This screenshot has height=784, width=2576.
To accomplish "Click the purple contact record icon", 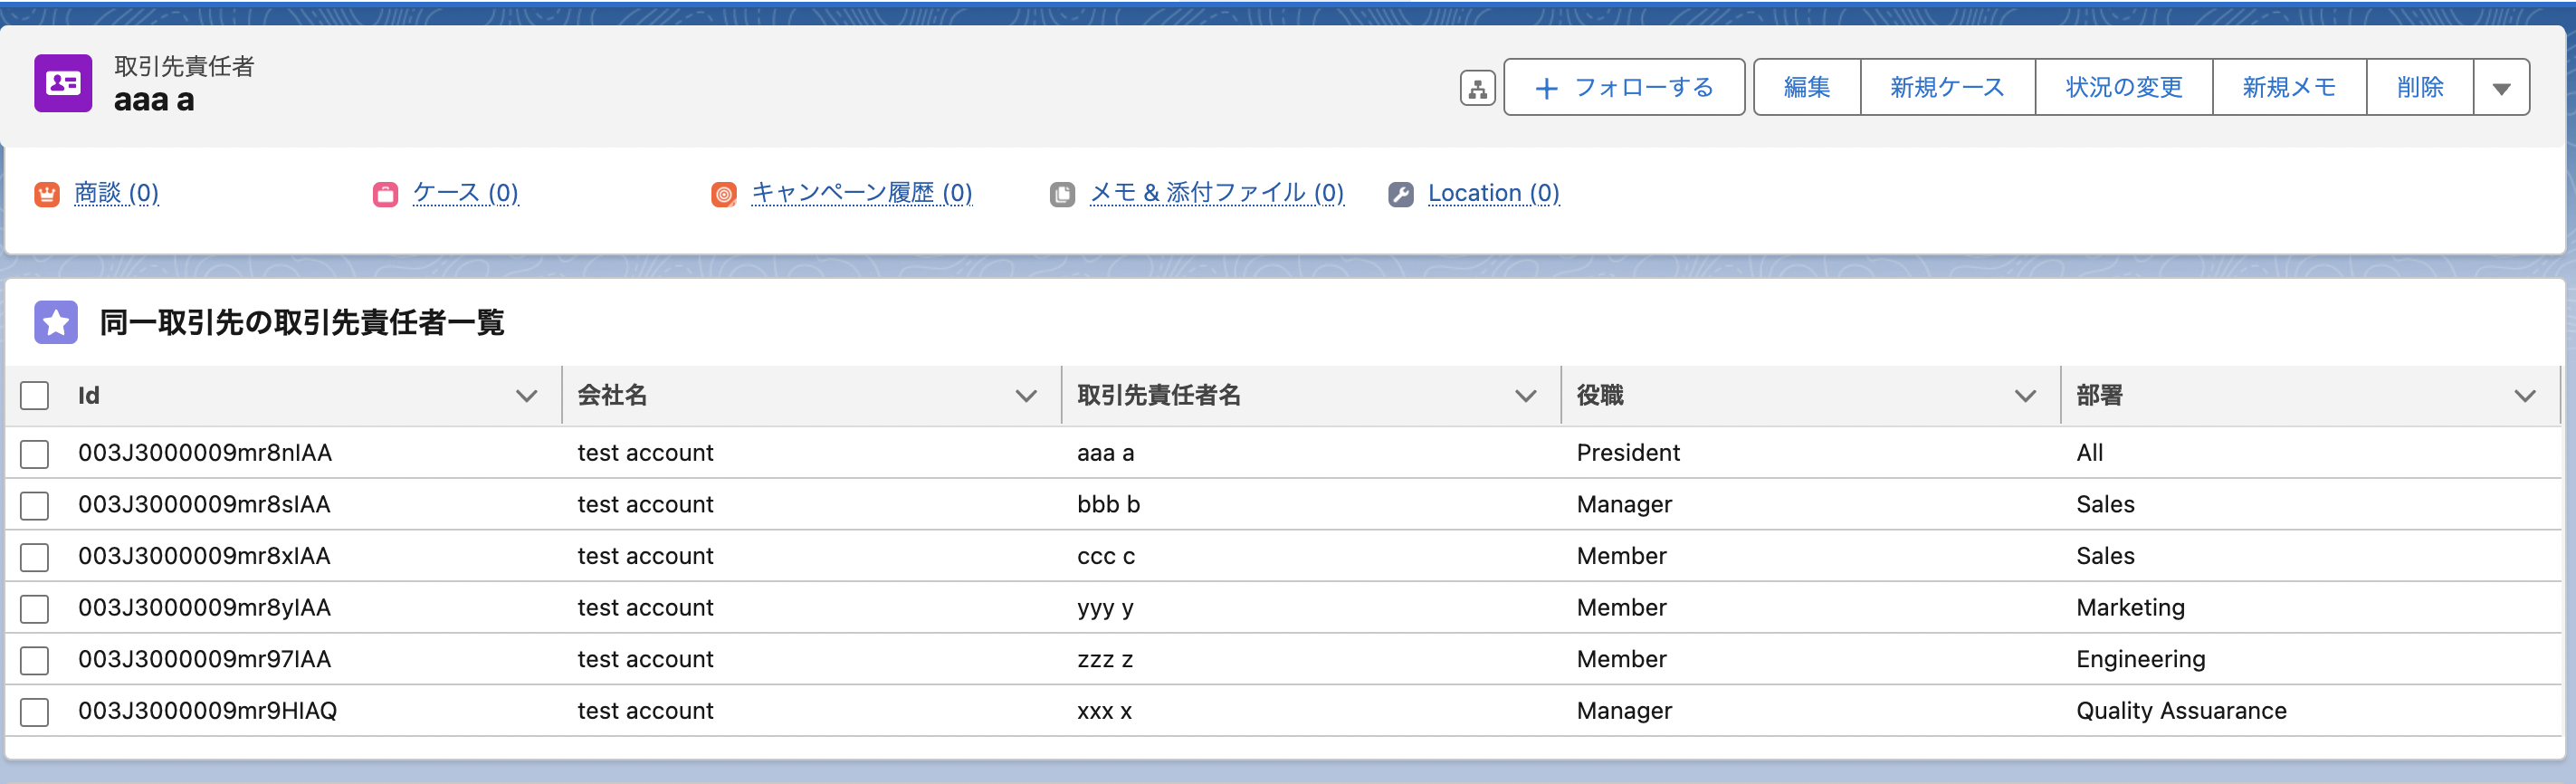I will (63, 83).
